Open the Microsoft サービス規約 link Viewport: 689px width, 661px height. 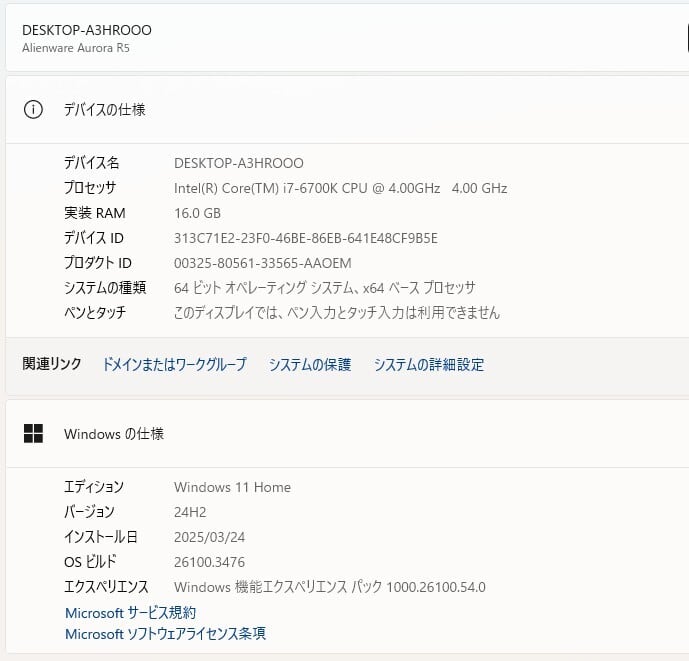point(130,612)
